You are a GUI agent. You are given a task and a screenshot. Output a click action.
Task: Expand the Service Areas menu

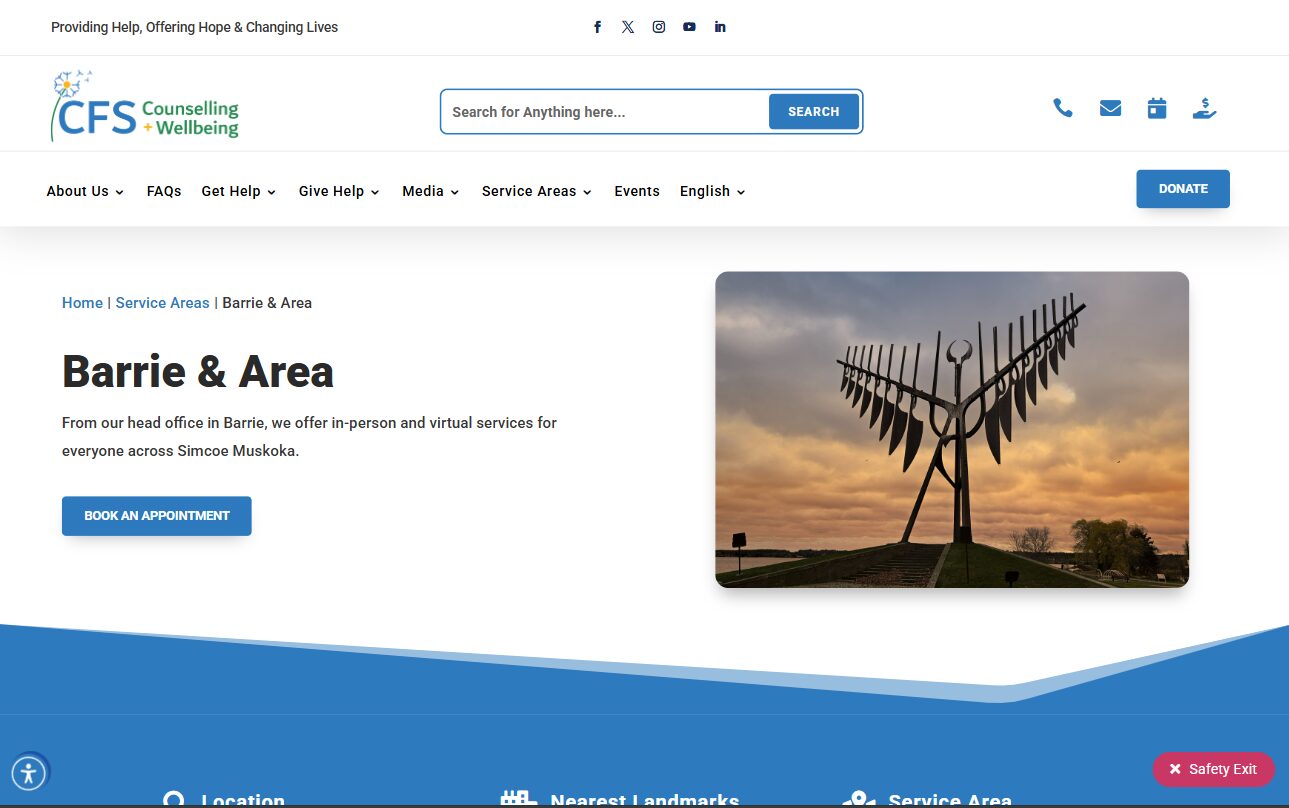(536, 191)
